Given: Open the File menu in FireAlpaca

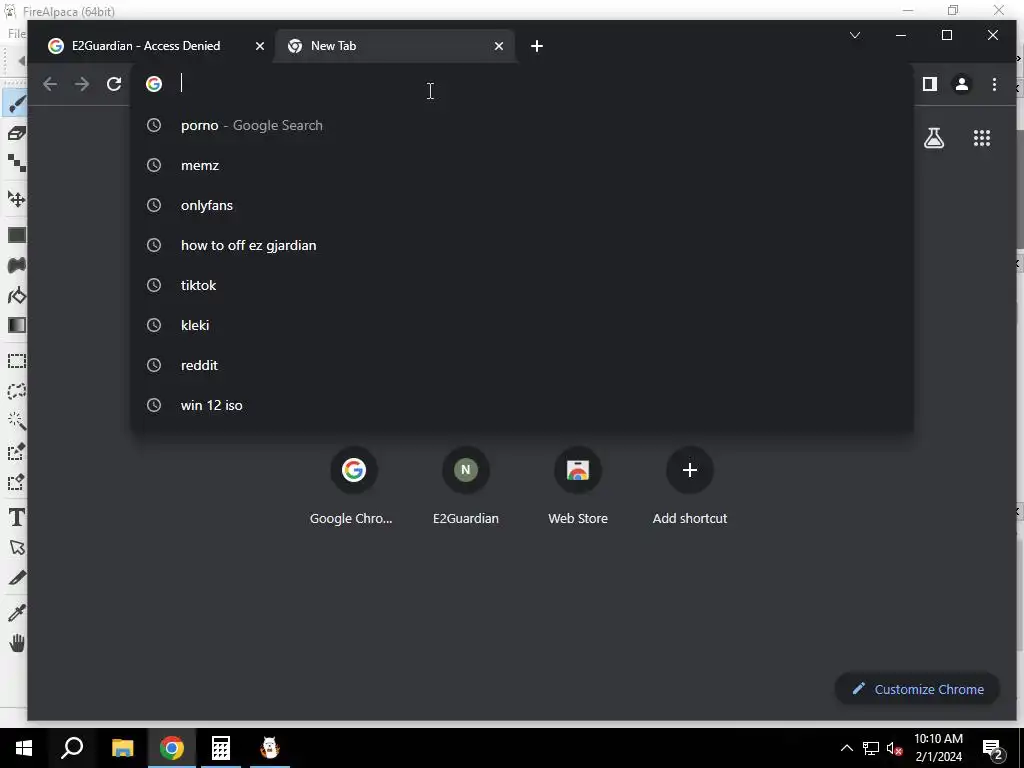Looking at the screenshot, I should 16,33.
